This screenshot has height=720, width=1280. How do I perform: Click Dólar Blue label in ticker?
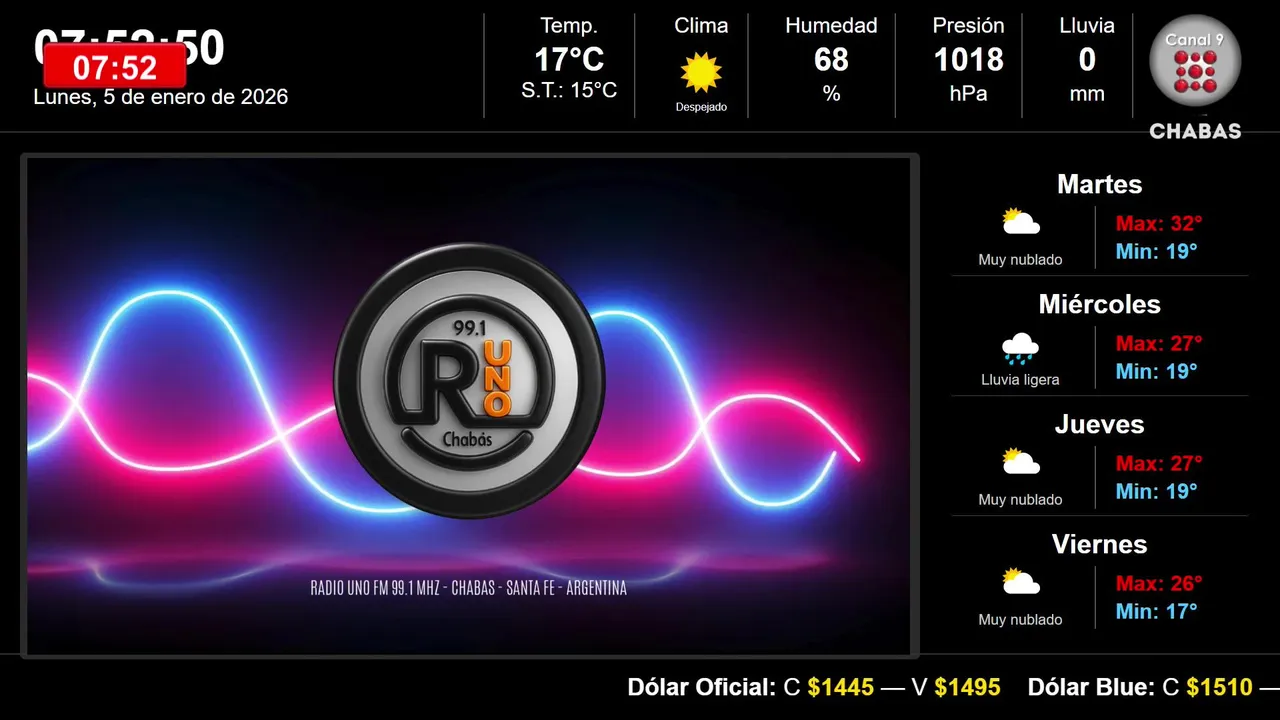point(1091,687)
